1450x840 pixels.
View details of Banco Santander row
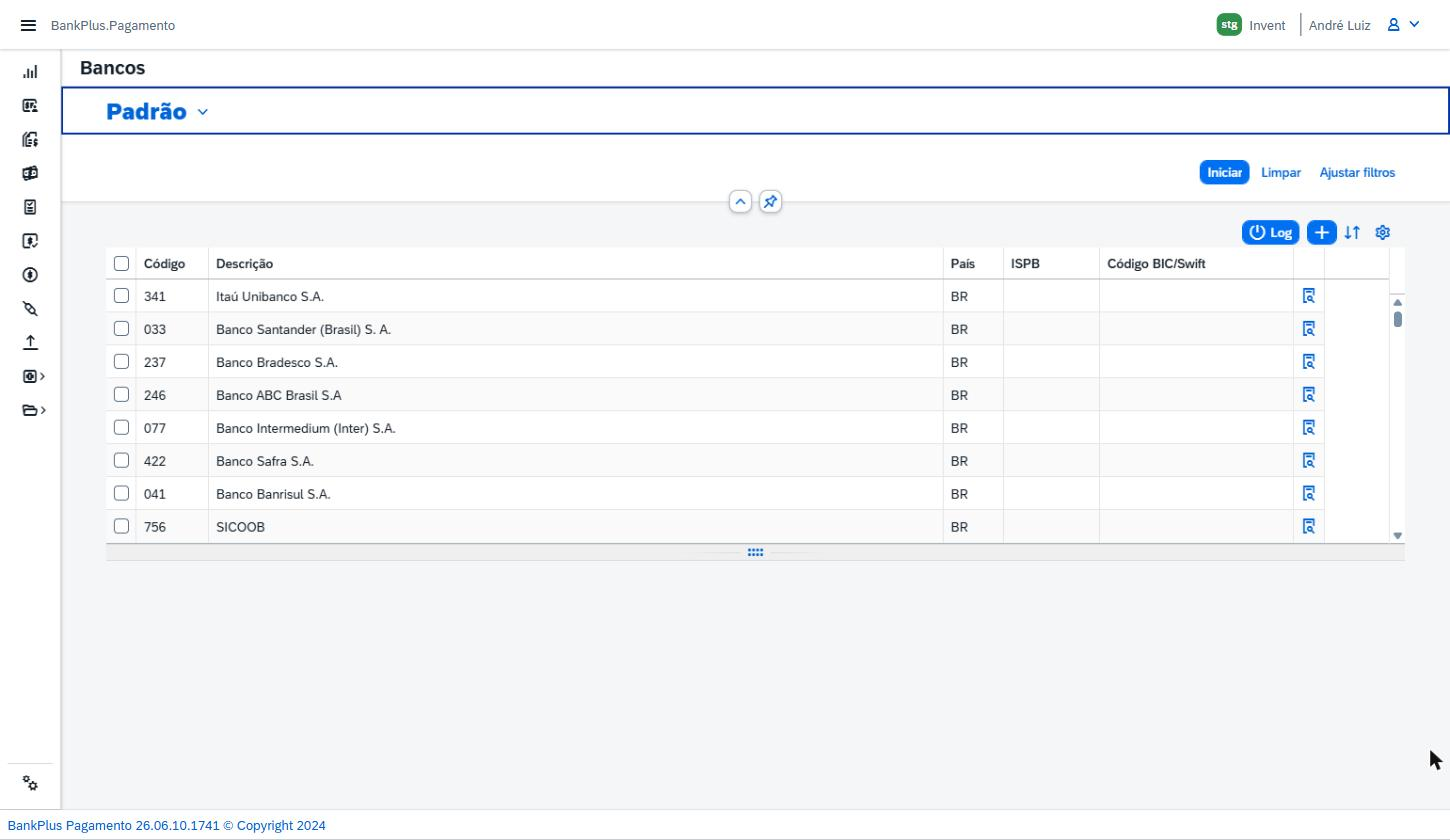coord(1308,329)
